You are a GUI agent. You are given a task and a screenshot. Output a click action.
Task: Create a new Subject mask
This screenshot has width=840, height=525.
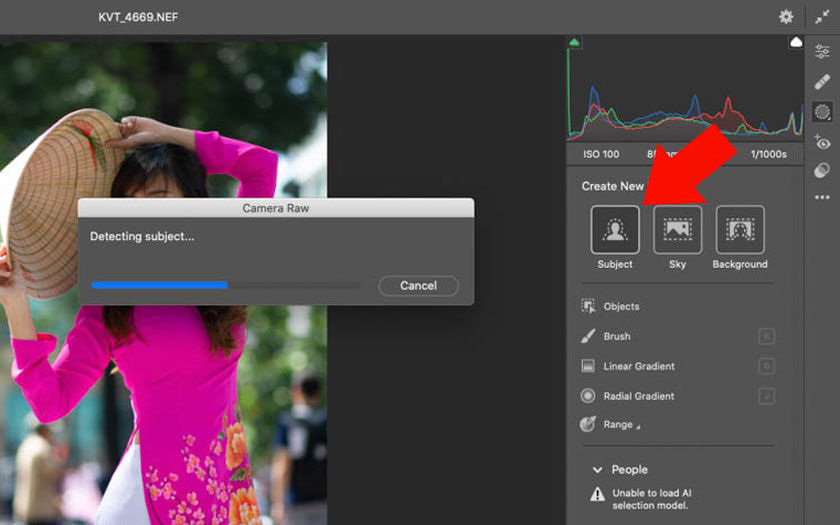(615, 229)
